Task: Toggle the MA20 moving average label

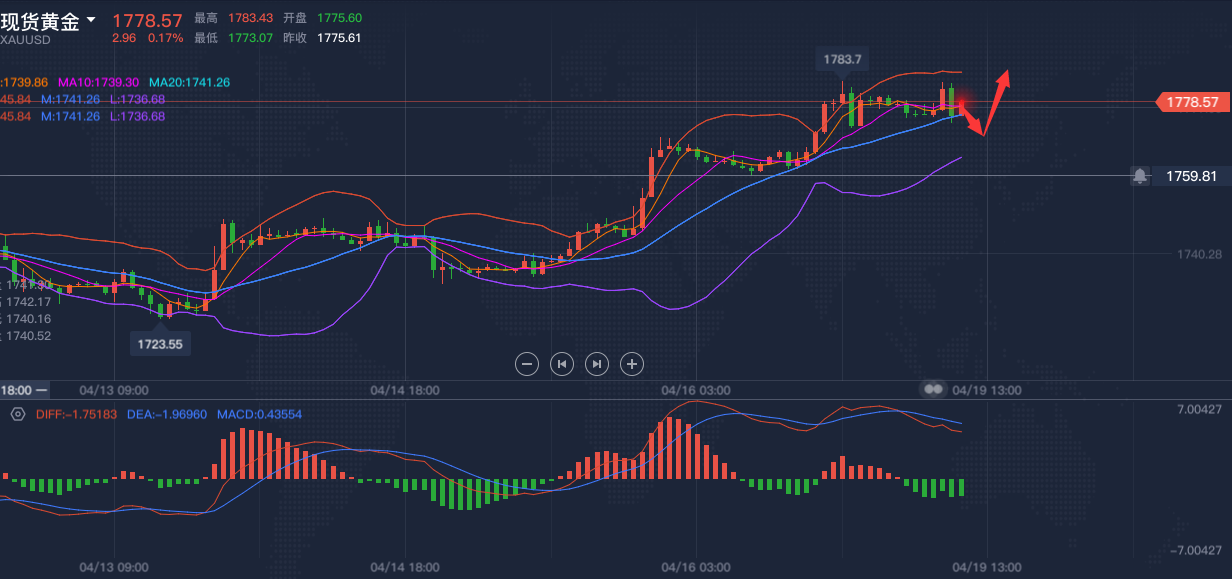Action: pos(189,82)
